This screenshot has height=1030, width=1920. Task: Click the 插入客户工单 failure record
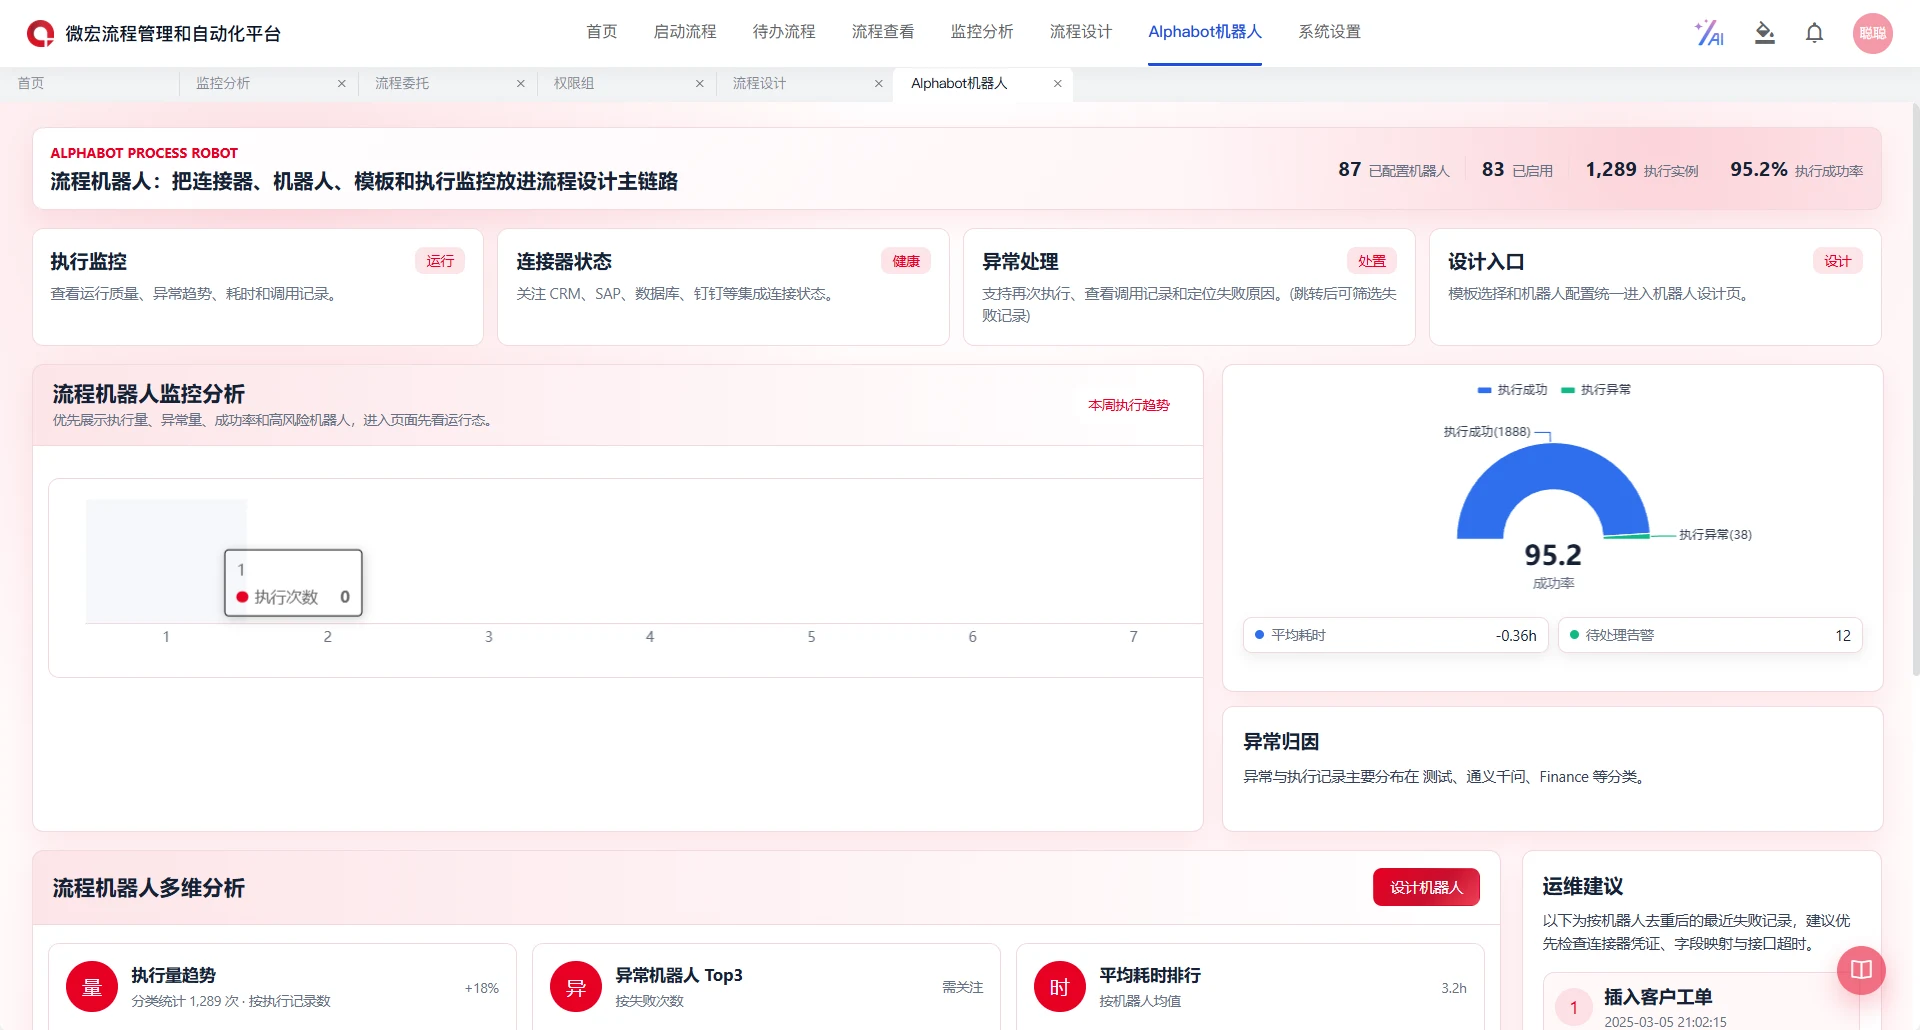click(1700, 1003)
